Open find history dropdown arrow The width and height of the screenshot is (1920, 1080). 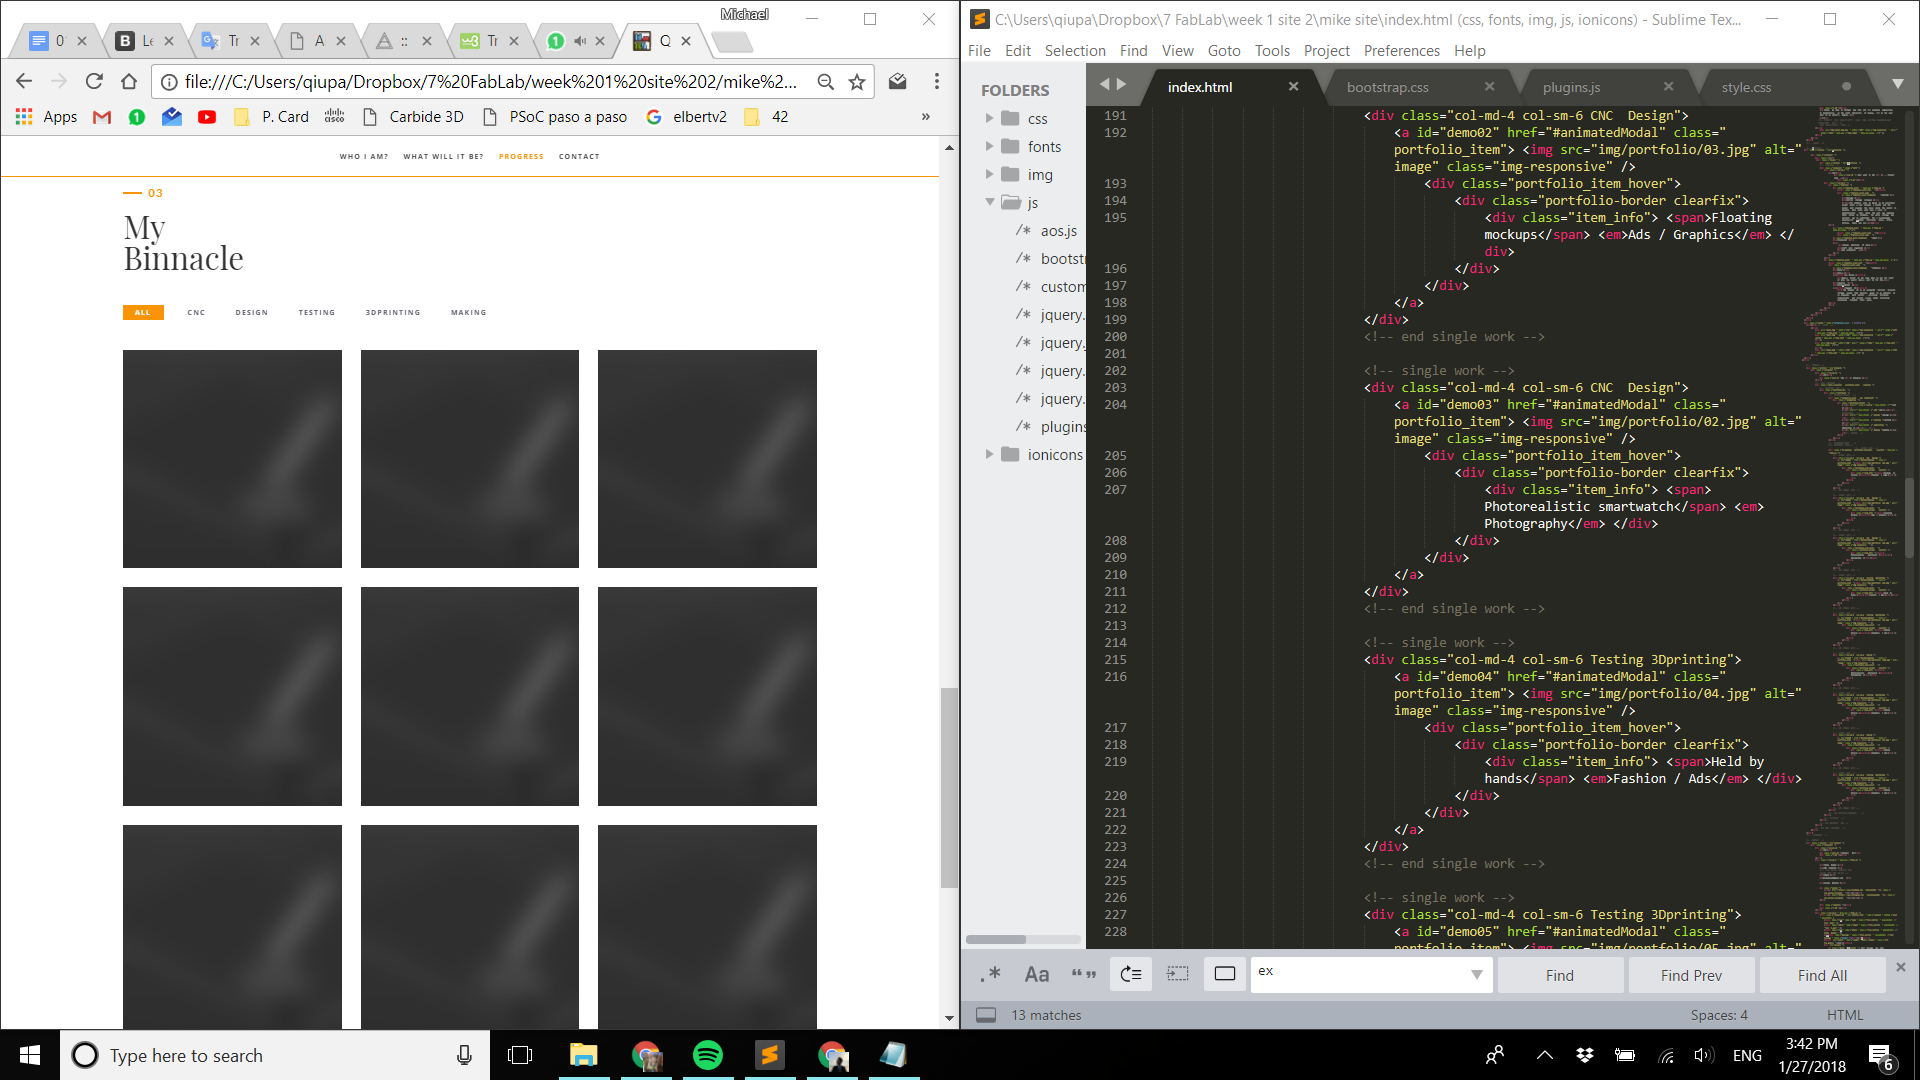coord(1476,975)
